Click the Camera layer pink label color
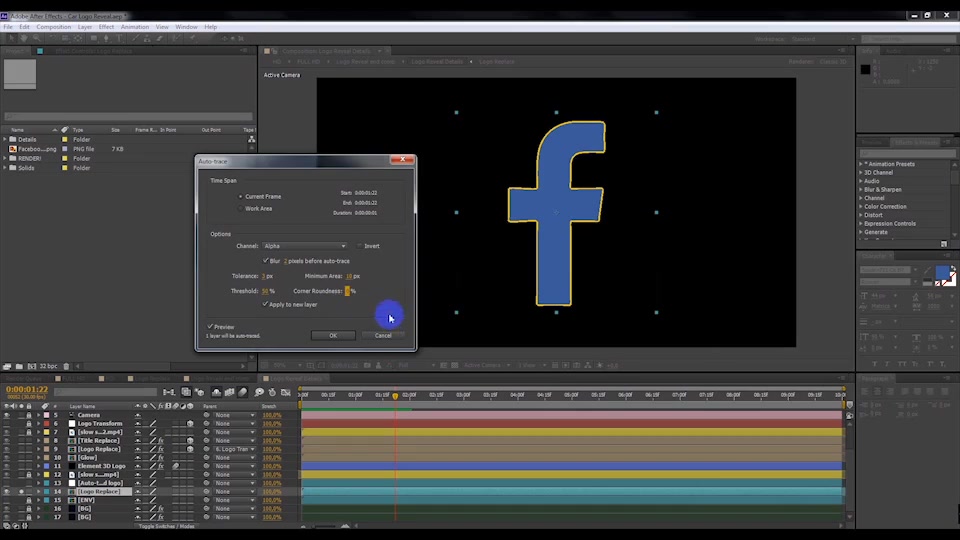This screenshot has width=960, height=540. pyautogui.click(x=47, y=415)
